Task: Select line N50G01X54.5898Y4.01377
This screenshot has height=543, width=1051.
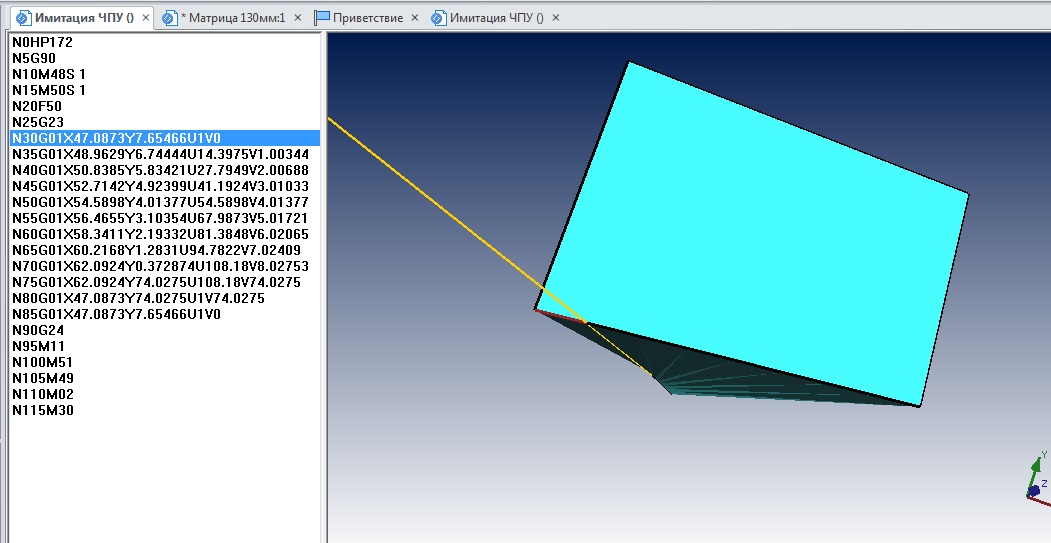Action: pos(165,202)
